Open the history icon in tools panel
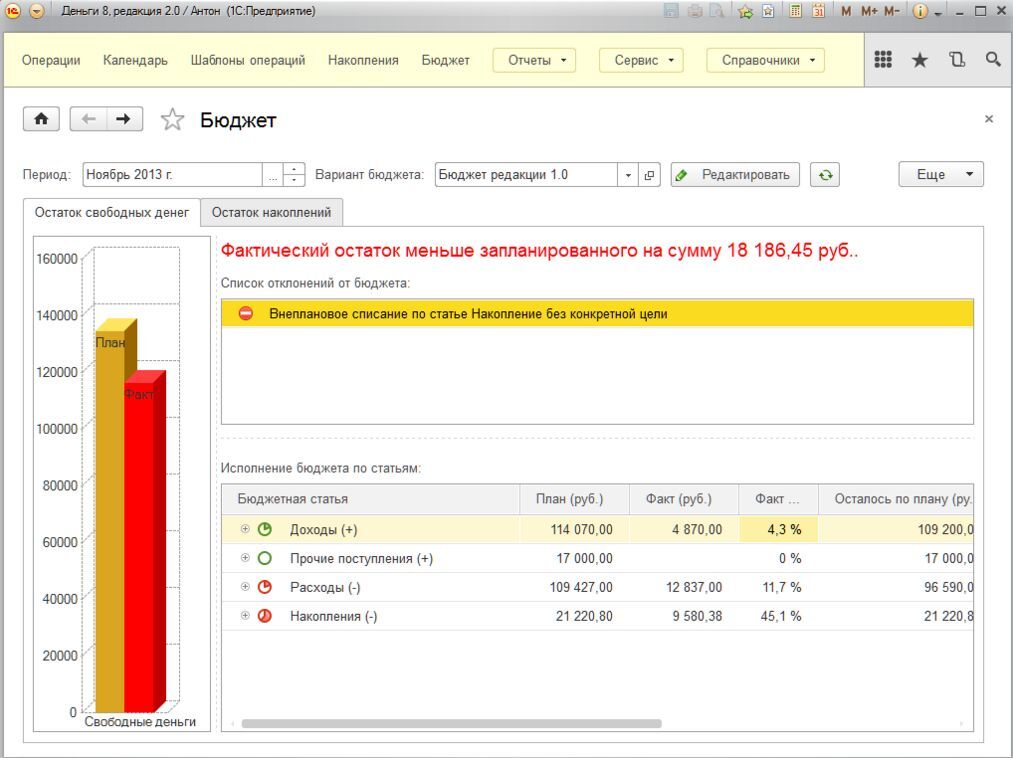This screenshot has height=758, width=1013. coord(957,60)
